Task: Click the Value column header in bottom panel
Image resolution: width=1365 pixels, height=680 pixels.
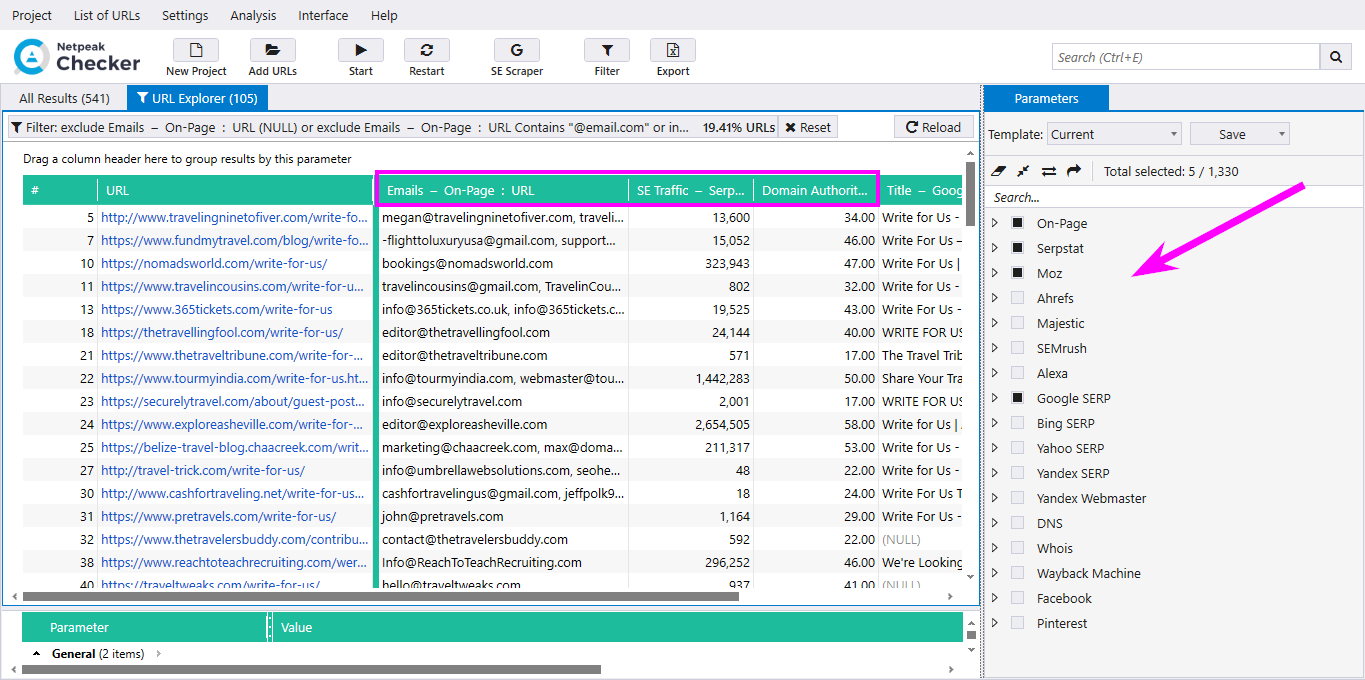Action: (618, 627)
